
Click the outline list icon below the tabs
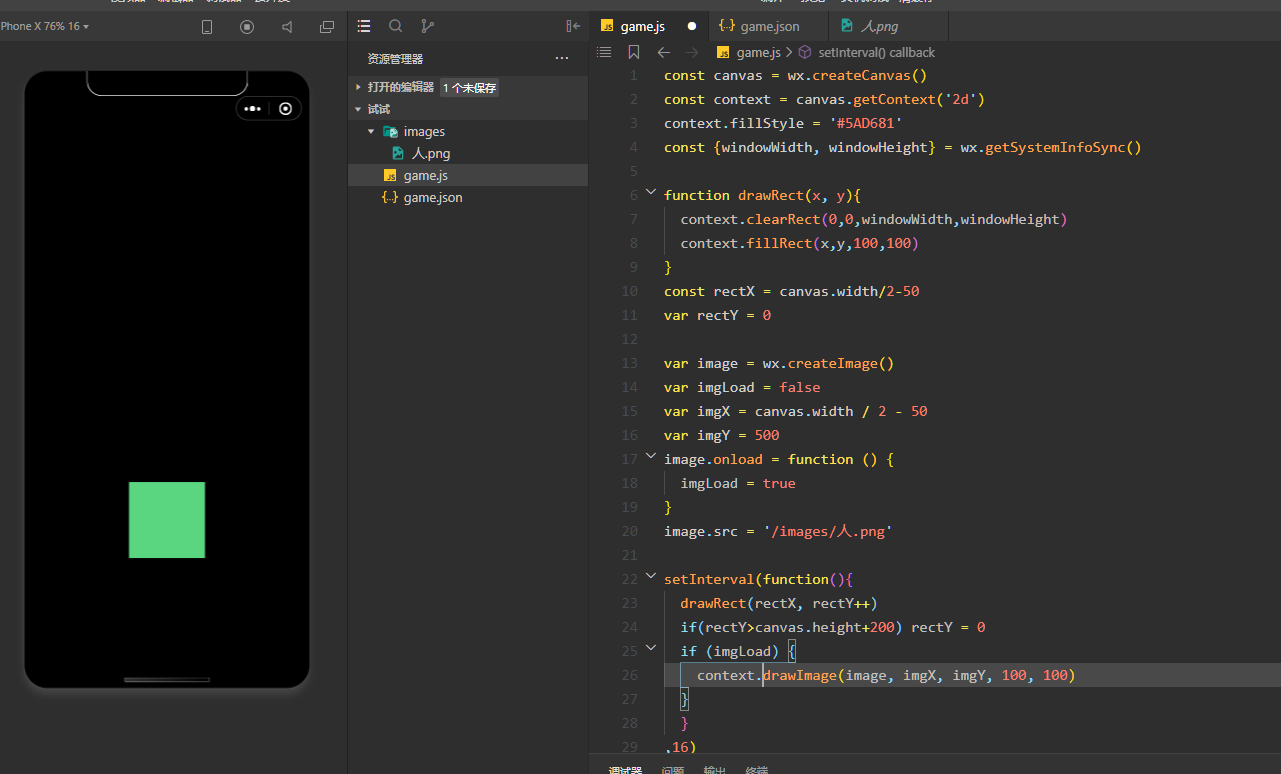coord(604,52)
